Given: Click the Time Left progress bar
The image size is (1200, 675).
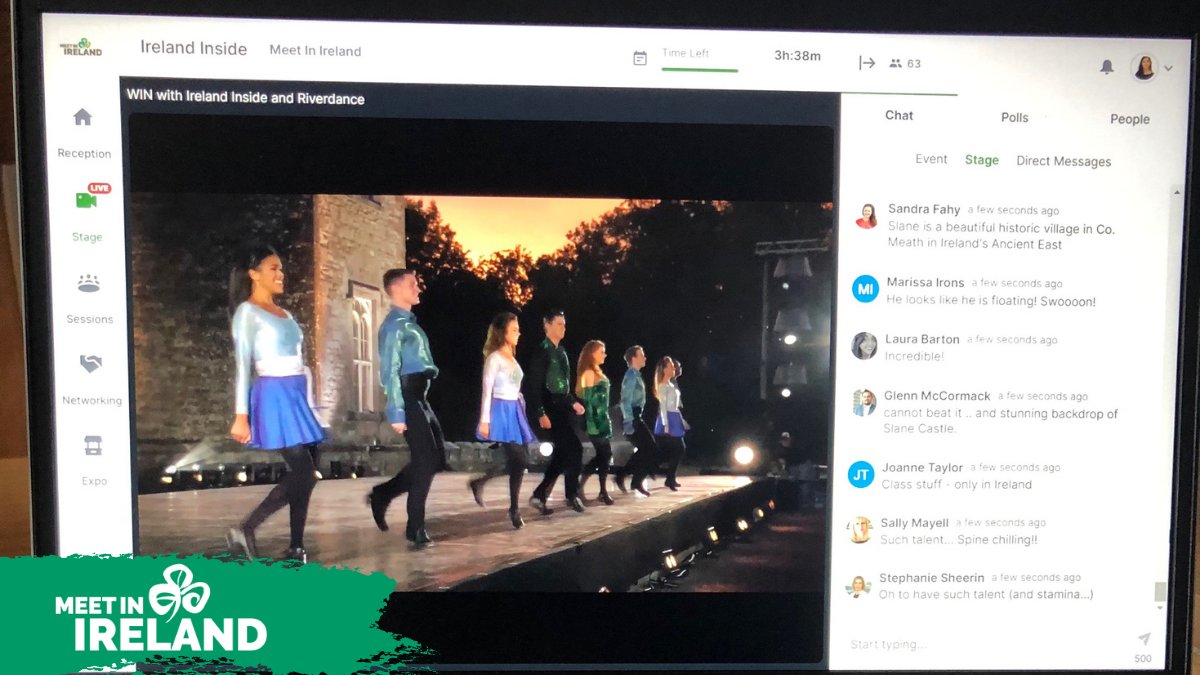Looking at the screenshot, I should tap(700, 70).
